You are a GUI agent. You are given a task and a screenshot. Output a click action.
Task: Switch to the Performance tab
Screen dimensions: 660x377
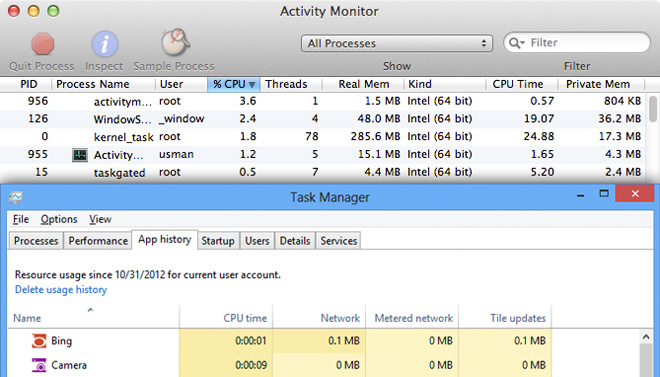pyautogui.click(x=98, y=241)
